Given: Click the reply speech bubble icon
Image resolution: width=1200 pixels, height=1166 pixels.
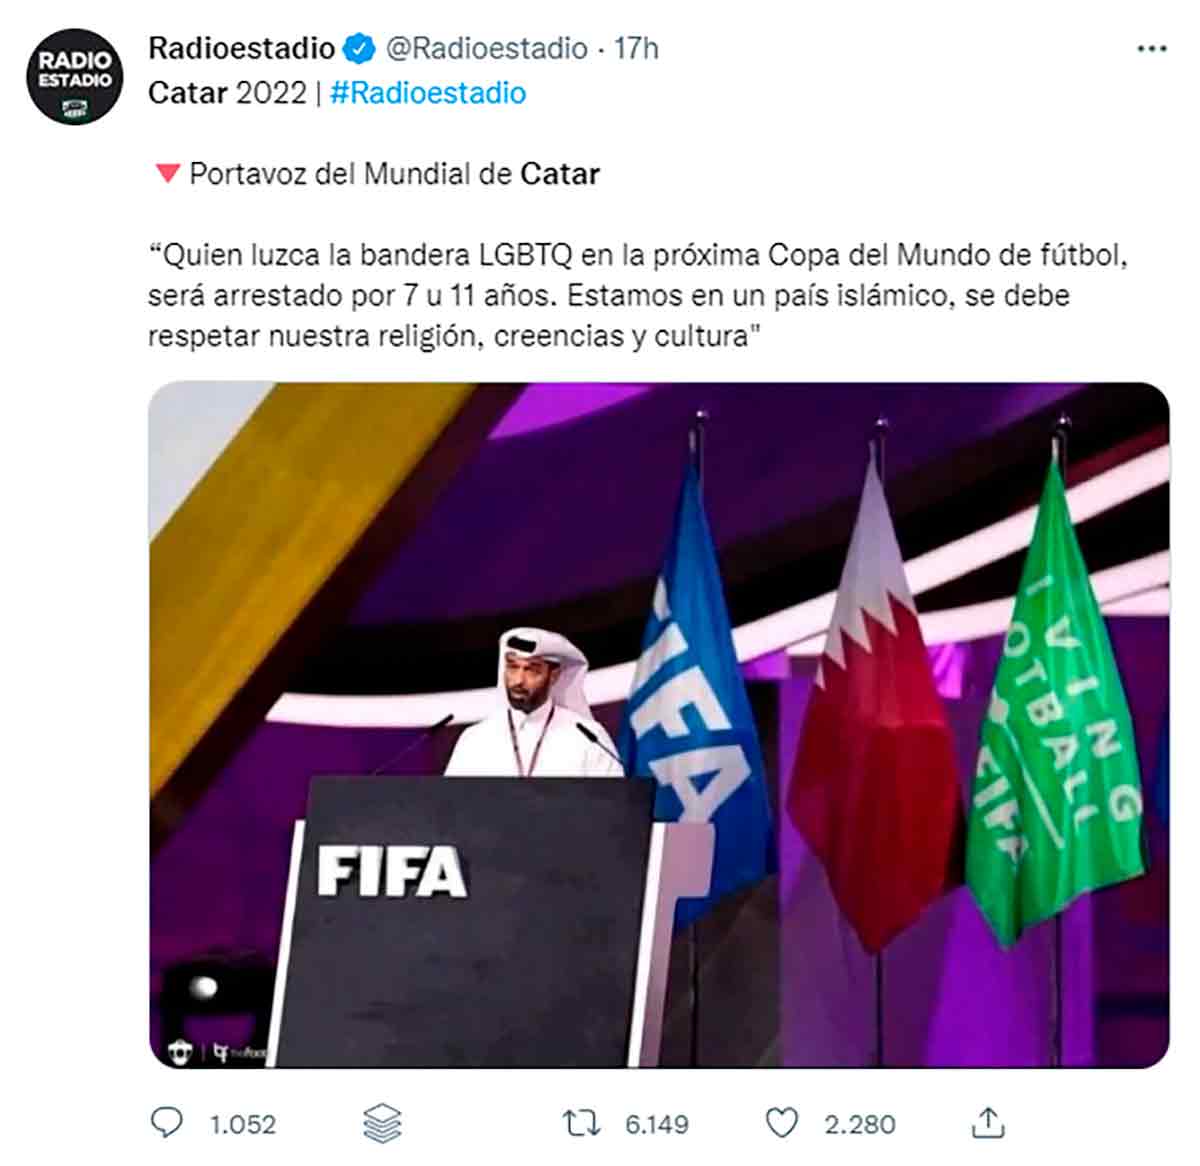Looking at the screenshot, I should tap(166, 1123).
